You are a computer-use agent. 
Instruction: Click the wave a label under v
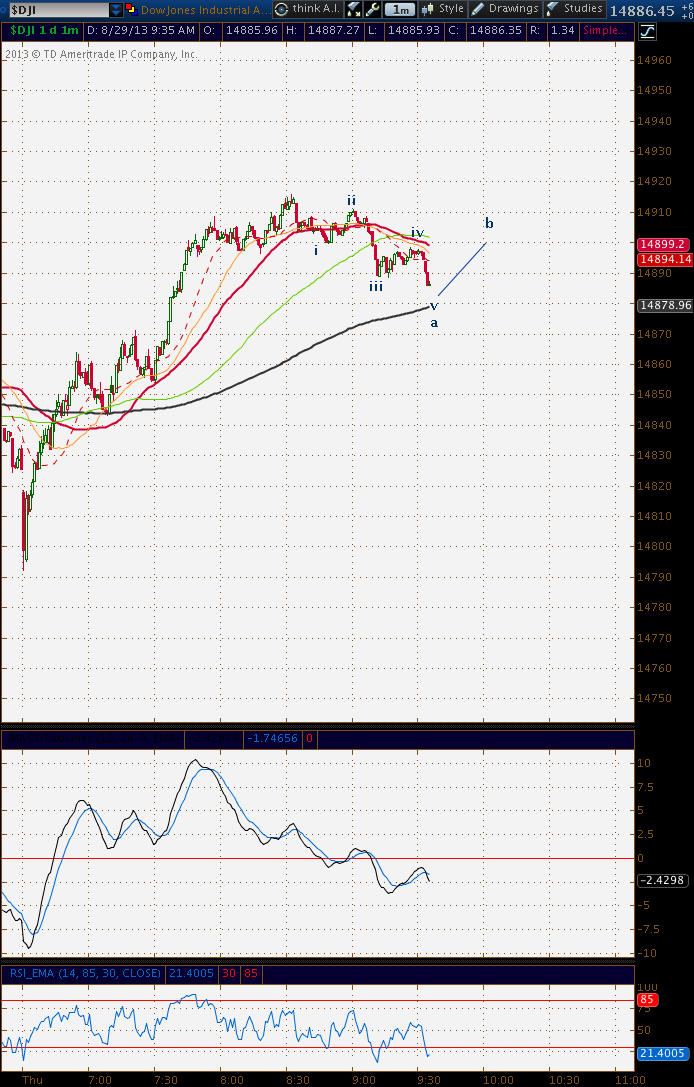point(434,323)
